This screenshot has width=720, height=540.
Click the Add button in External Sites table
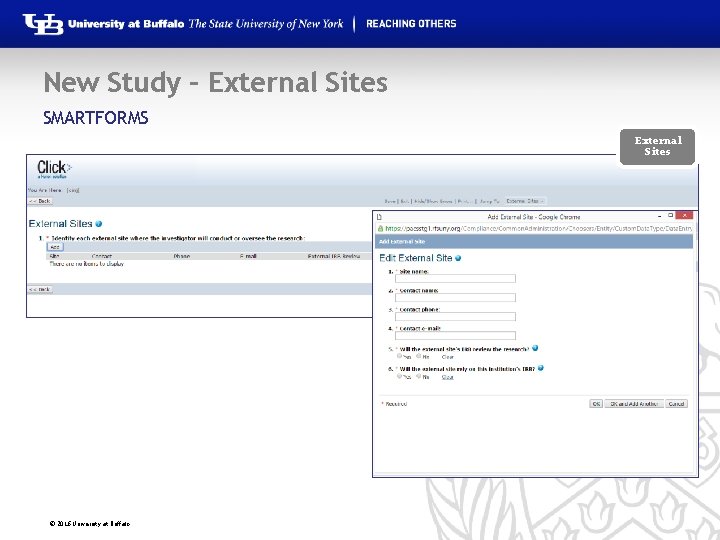[55, 247]
